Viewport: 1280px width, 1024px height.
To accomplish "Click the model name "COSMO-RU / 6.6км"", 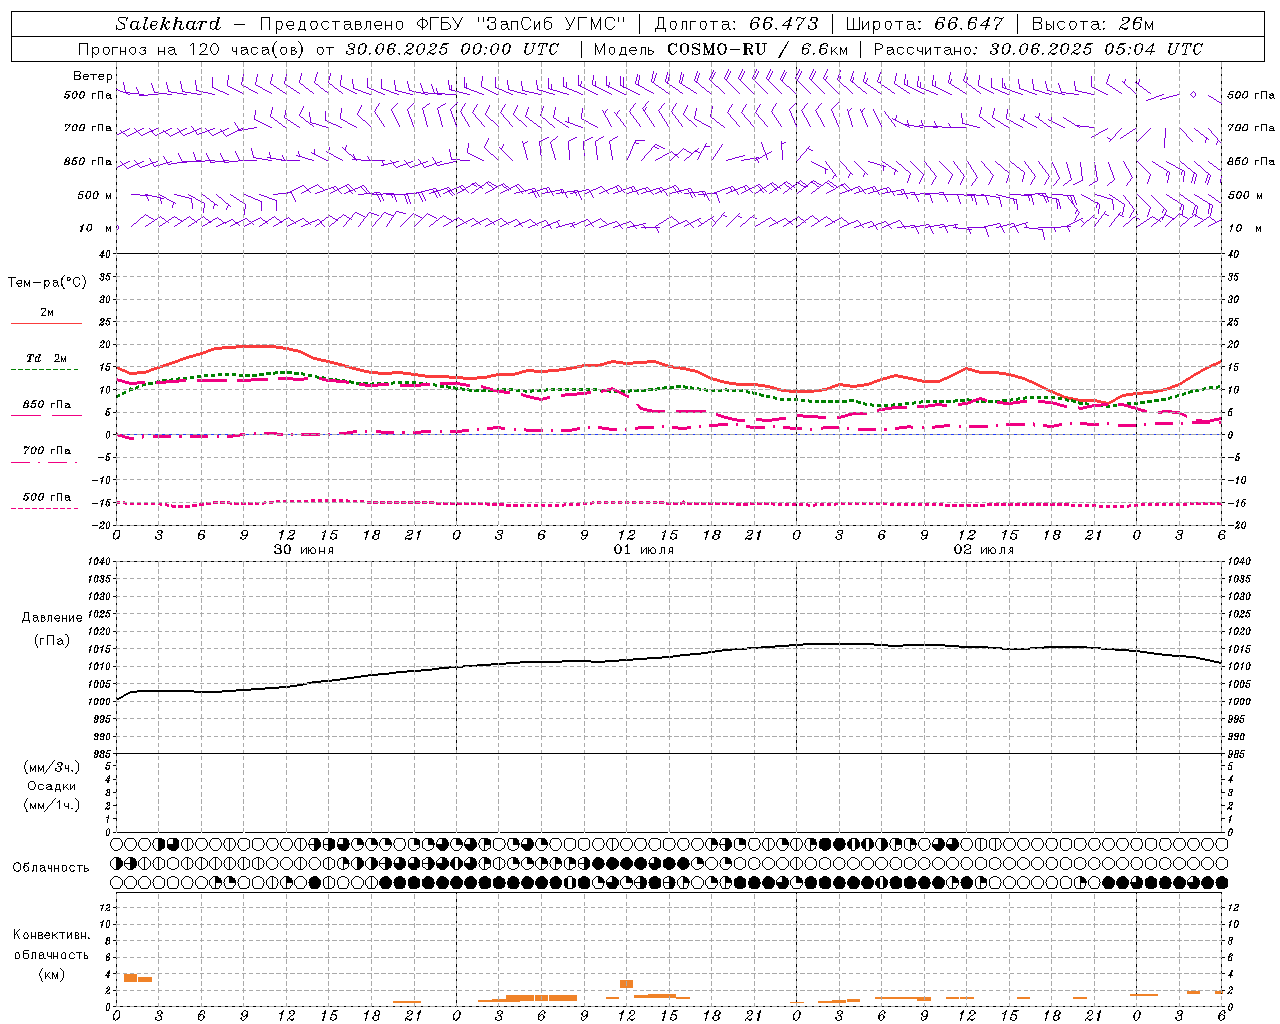I will pos(757,49).
